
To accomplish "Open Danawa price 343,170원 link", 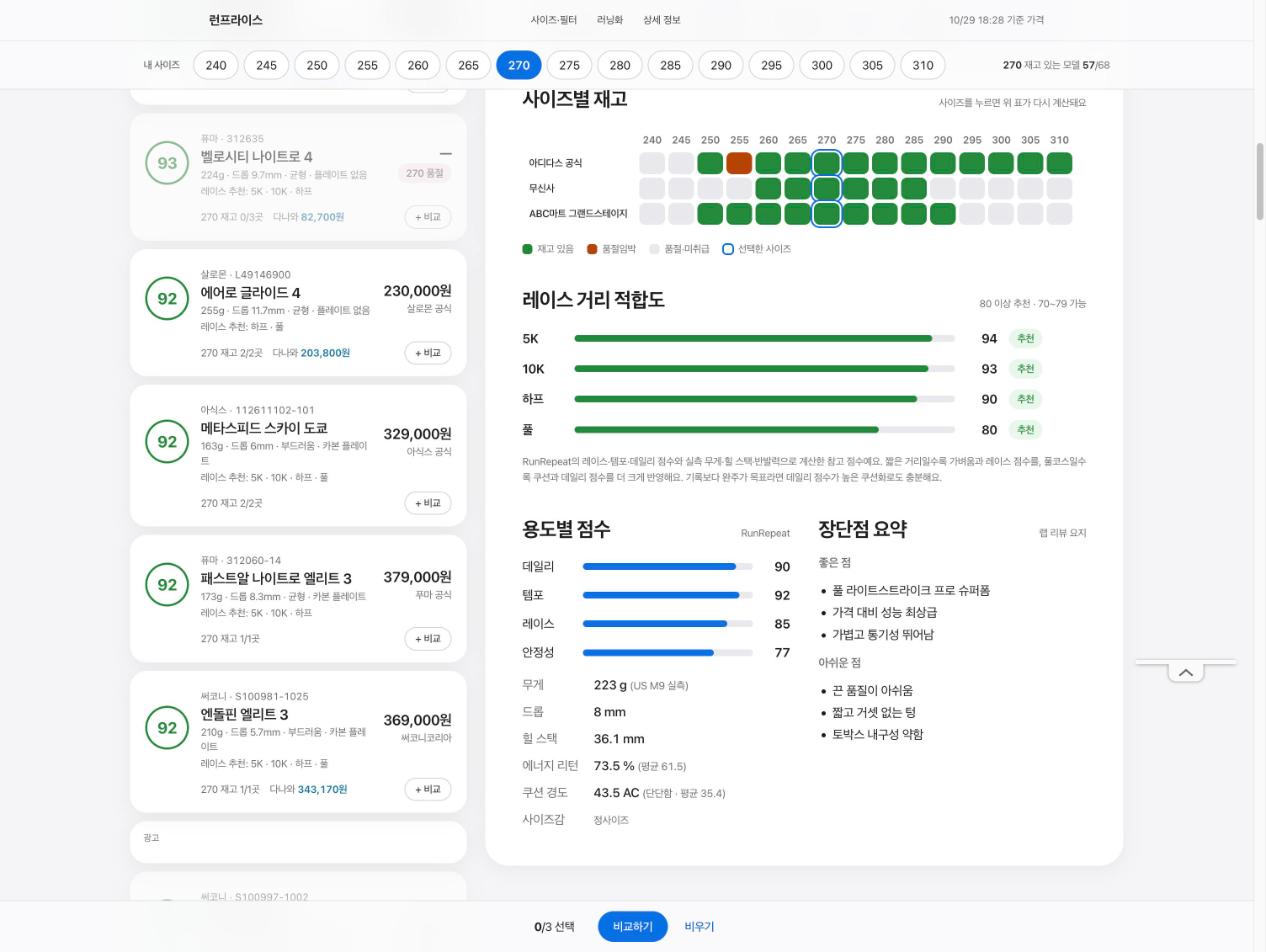I will tap(322, 789).
